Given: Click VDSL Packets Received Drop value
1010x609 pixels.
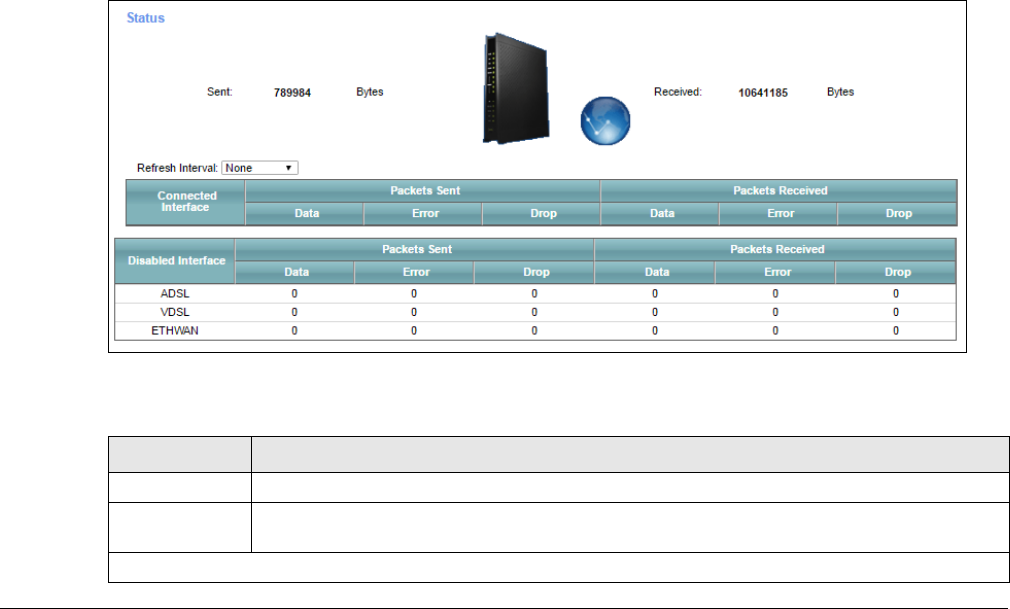Looking at the screenshot, I should pyautogui.click(x=896, y=313).
